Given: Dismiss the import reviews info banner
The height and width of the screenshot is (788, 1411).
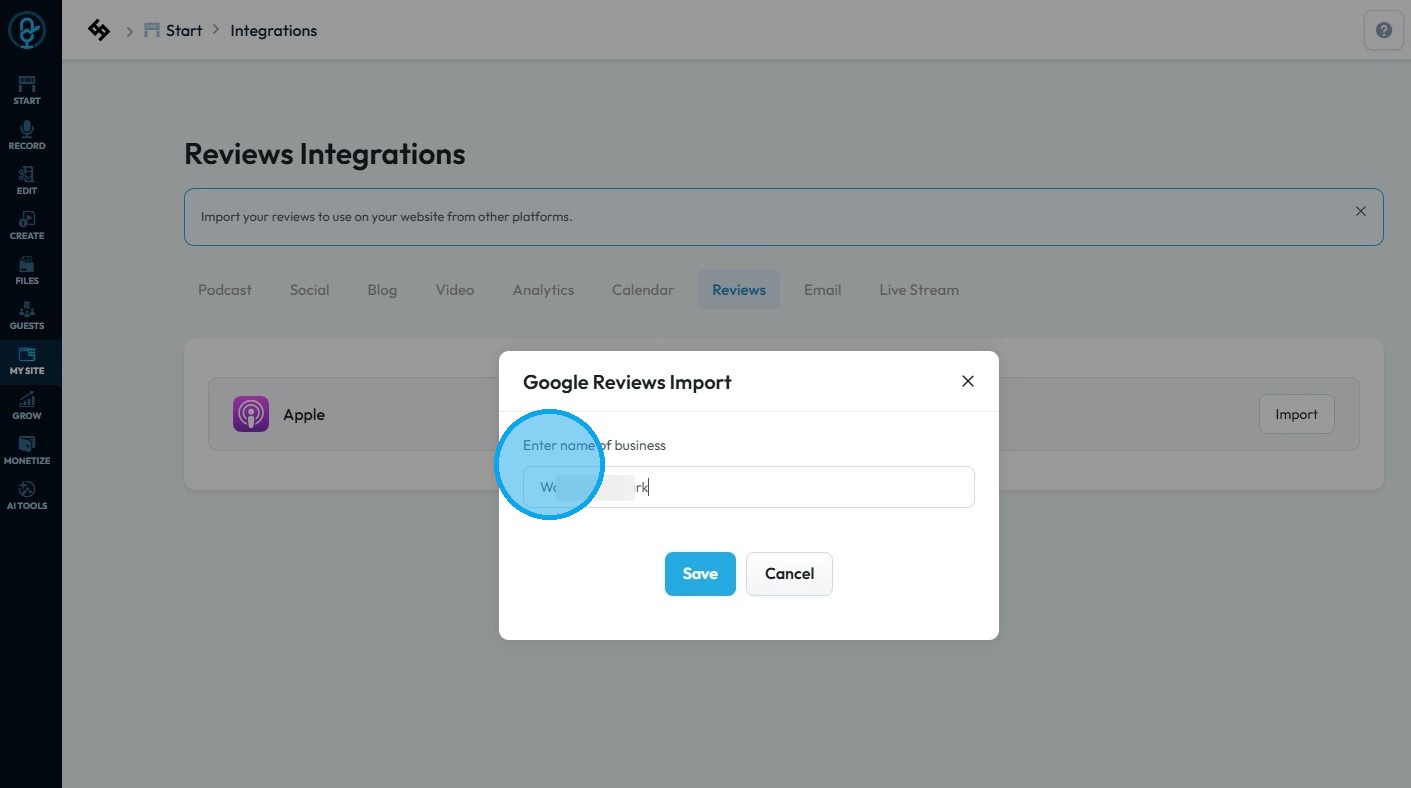Looking at the screenshot, I should coord(1360,211).
